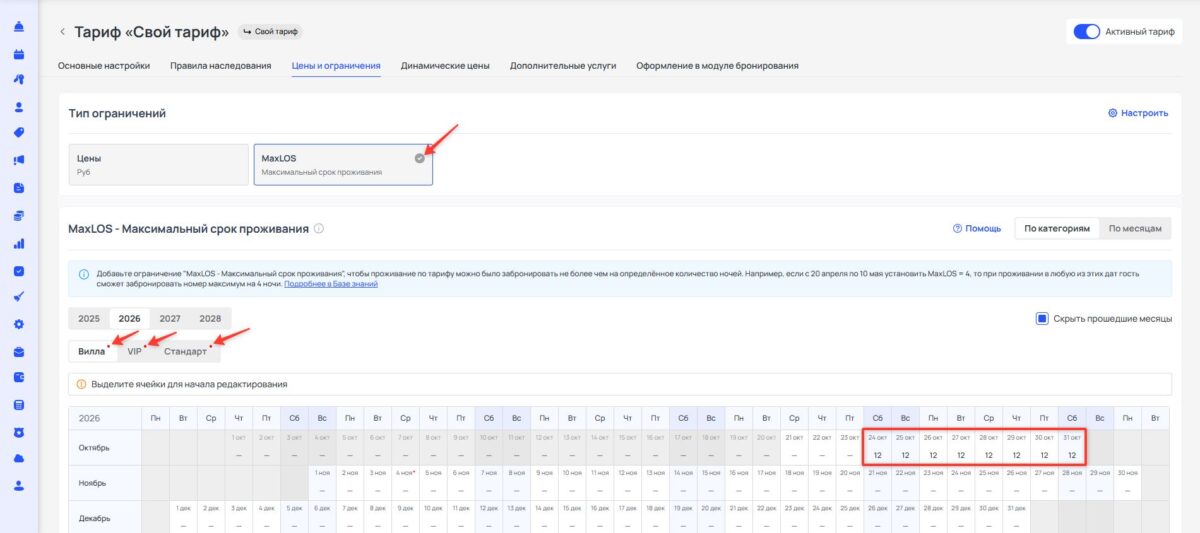
Task: Click the Настроить button
Action: coord(1138,113)
